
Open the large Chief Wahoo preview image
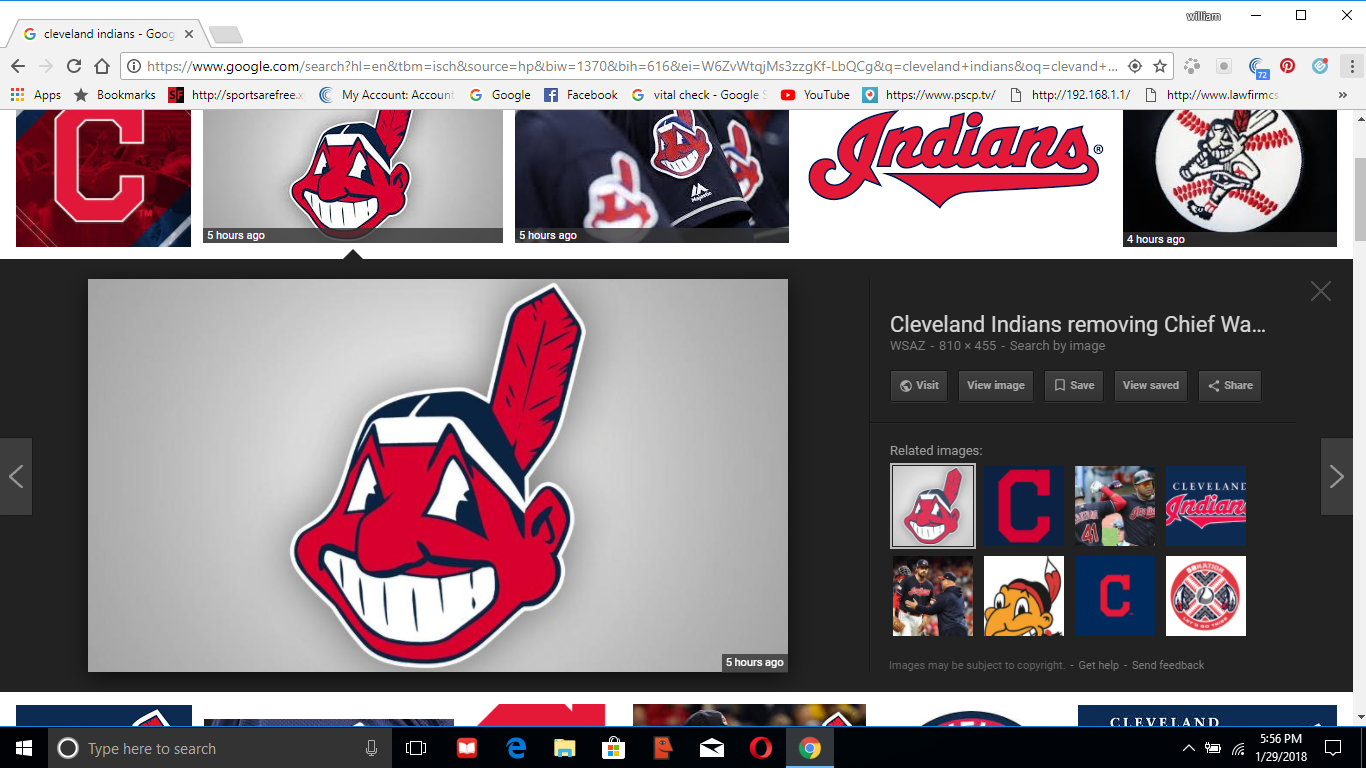coord(438,475)
